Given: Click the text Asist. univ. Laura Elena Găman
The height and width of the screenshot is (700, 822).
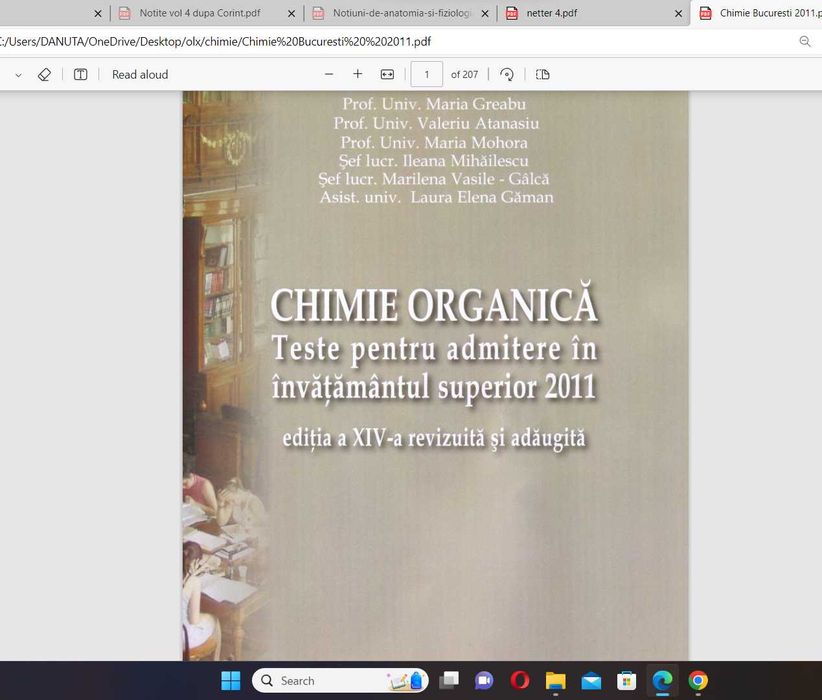Looking at the screenshot, I should (437, 197).
